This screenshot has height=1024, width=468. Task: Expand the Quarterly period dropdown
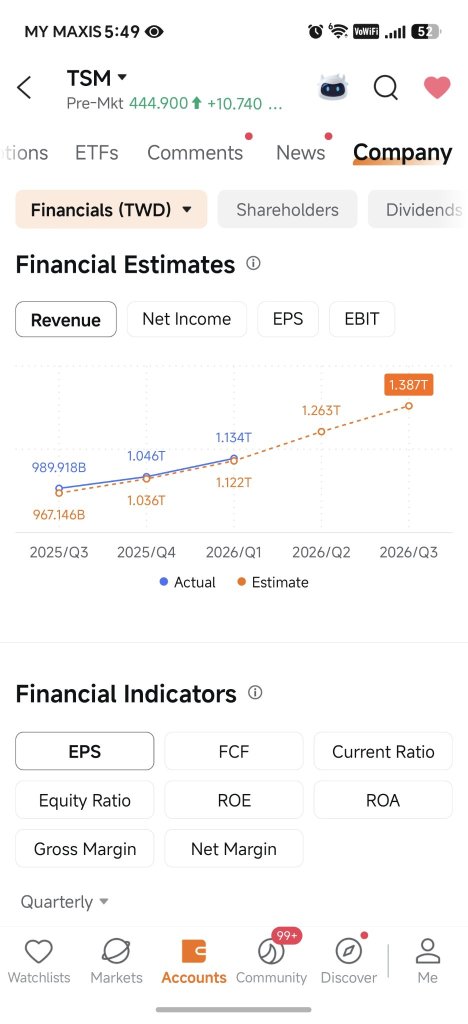pyautogui.click(x=64, y=902)
